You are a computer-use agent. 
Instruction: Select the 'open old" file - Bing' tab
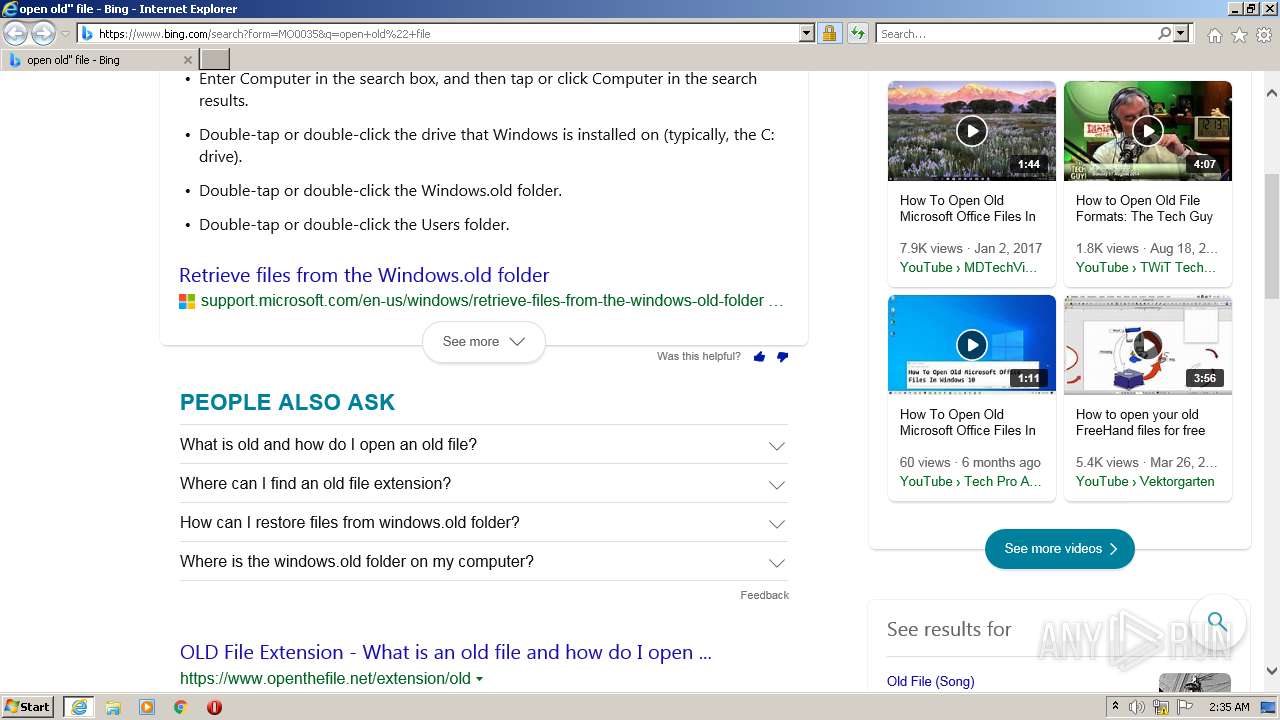[x=100, y=60]
